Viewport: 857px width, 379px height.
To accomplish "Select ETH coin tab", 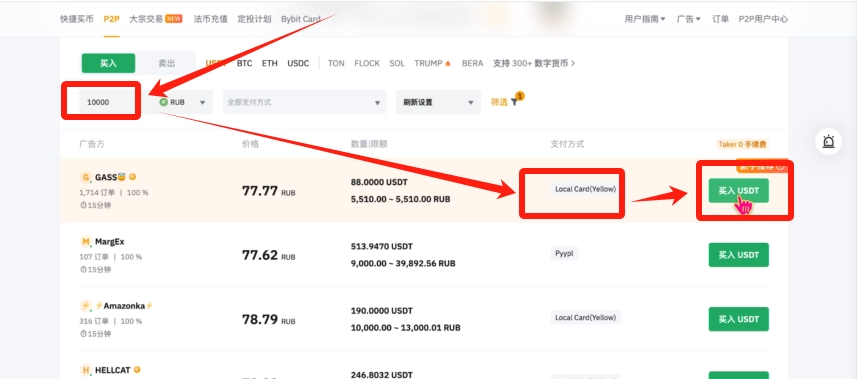I will pyautogui.click(x=269, y=63).
